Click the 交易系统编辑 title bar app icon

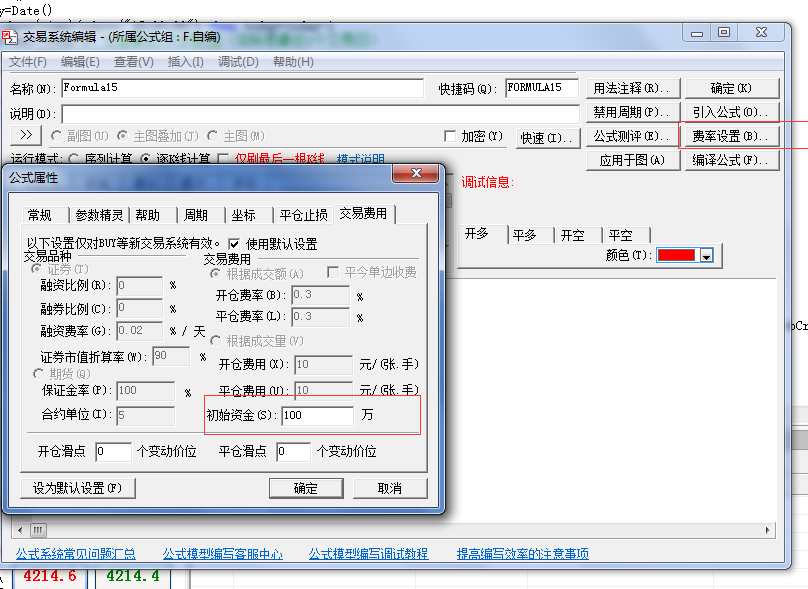(10, 36)
